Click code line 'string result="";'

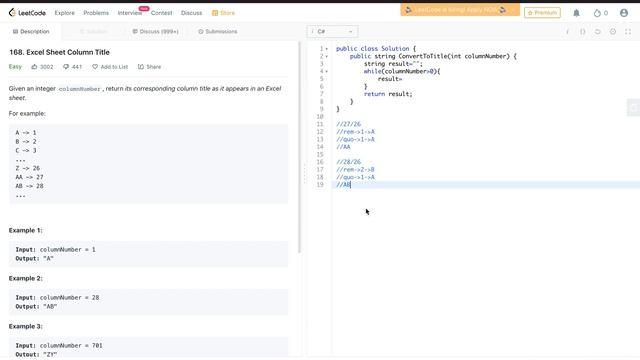point(393,64)
